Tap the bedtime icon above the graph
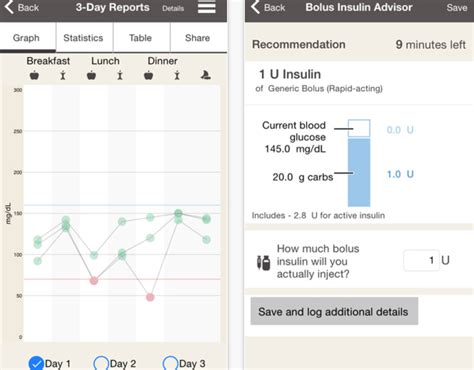 point(206,75)
